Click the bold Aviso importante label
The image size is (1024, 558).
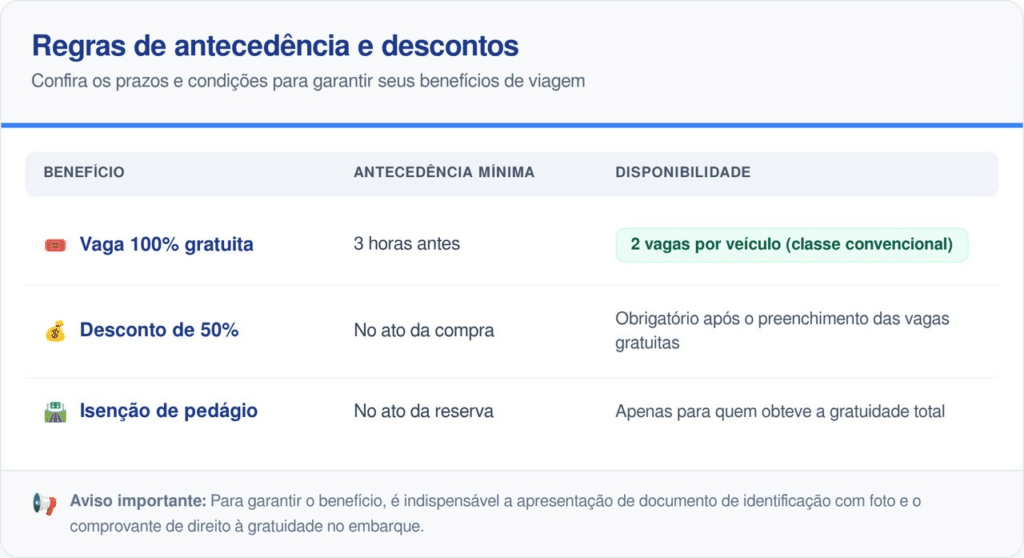click(x=138, y=500)
